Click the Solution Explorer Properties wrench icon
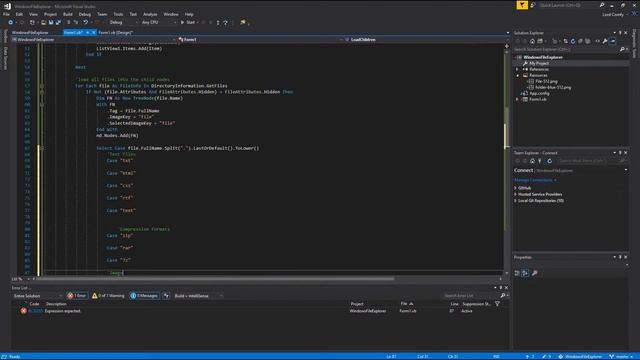 [x=605, y=41]
